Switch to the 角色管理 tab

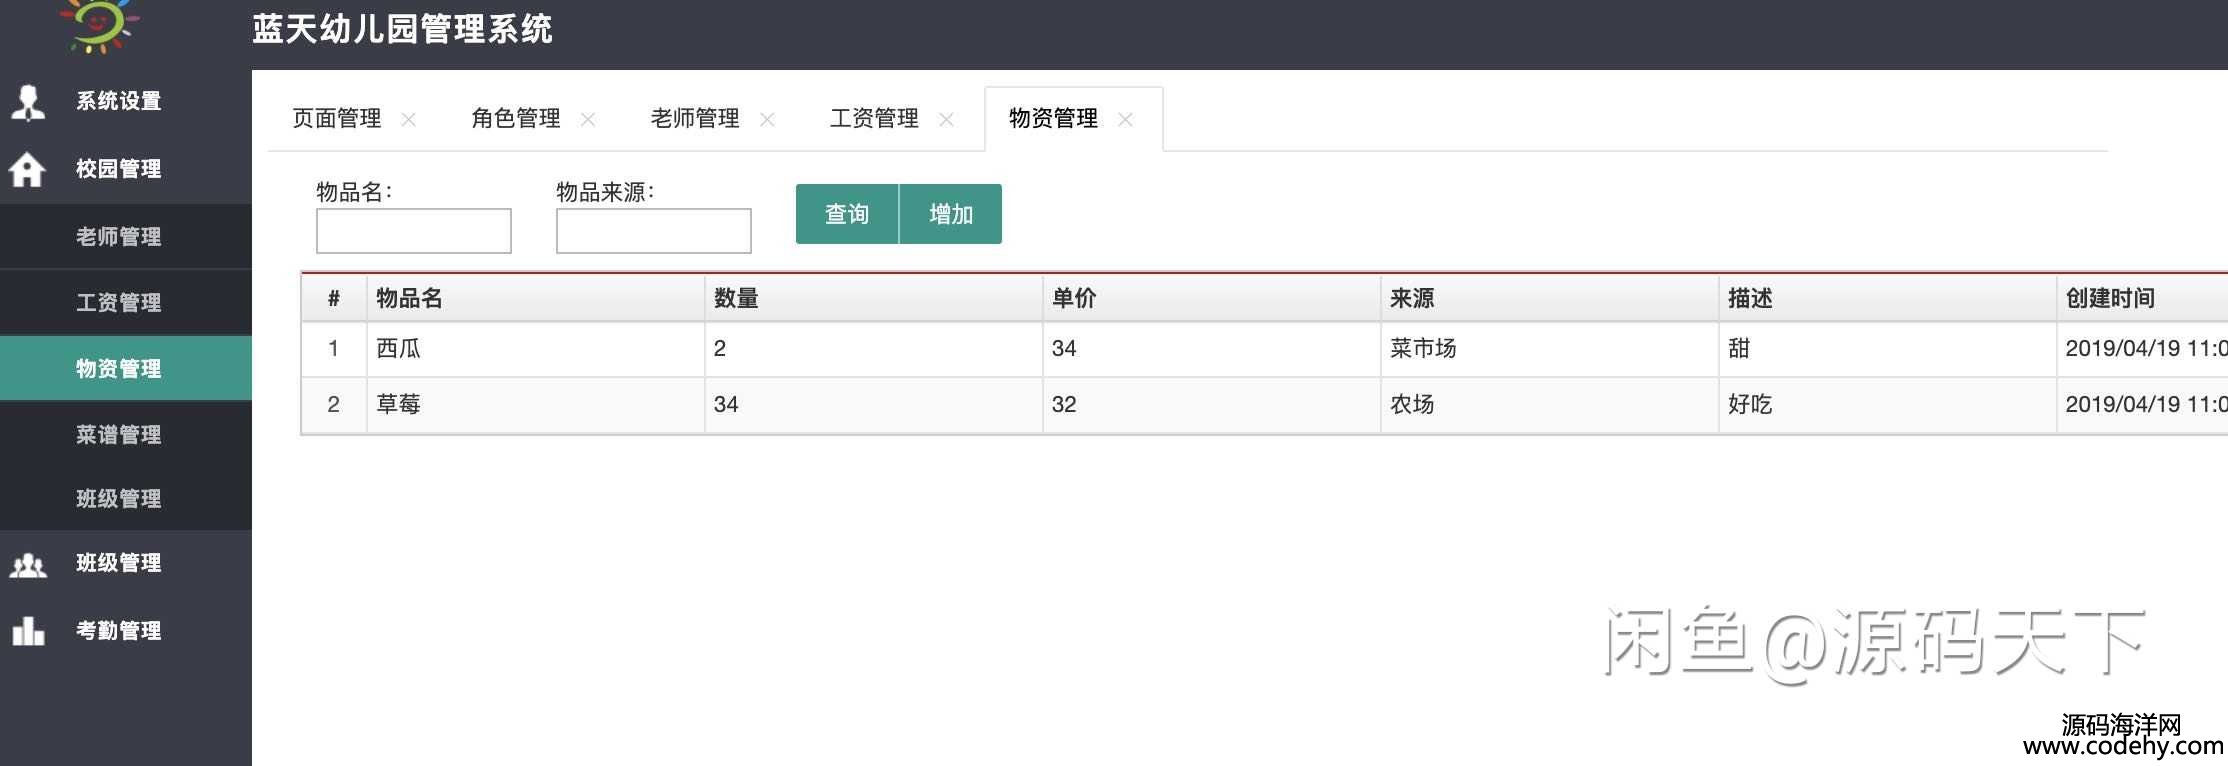(516, 118)
